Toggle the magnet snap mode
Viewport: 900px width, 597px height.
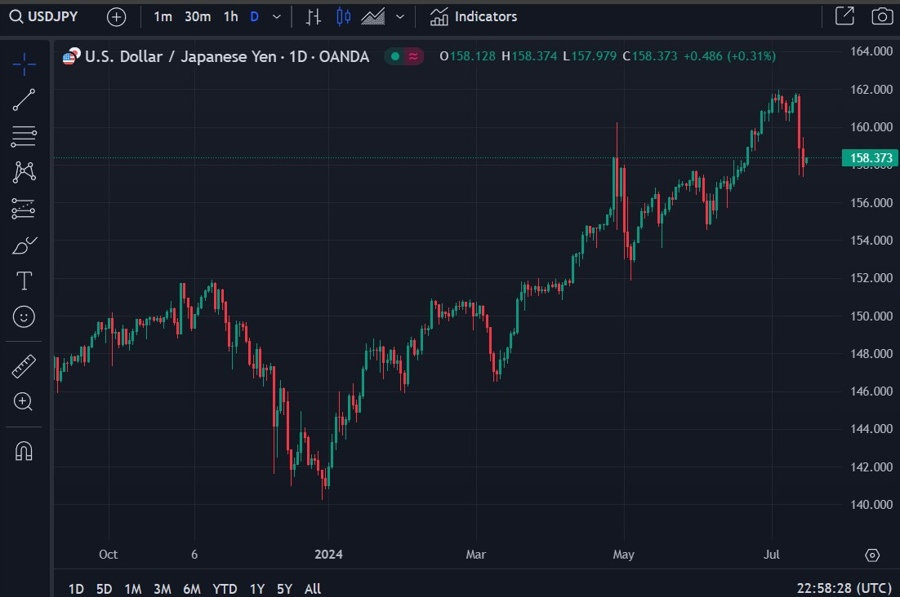tap(24, 451)
